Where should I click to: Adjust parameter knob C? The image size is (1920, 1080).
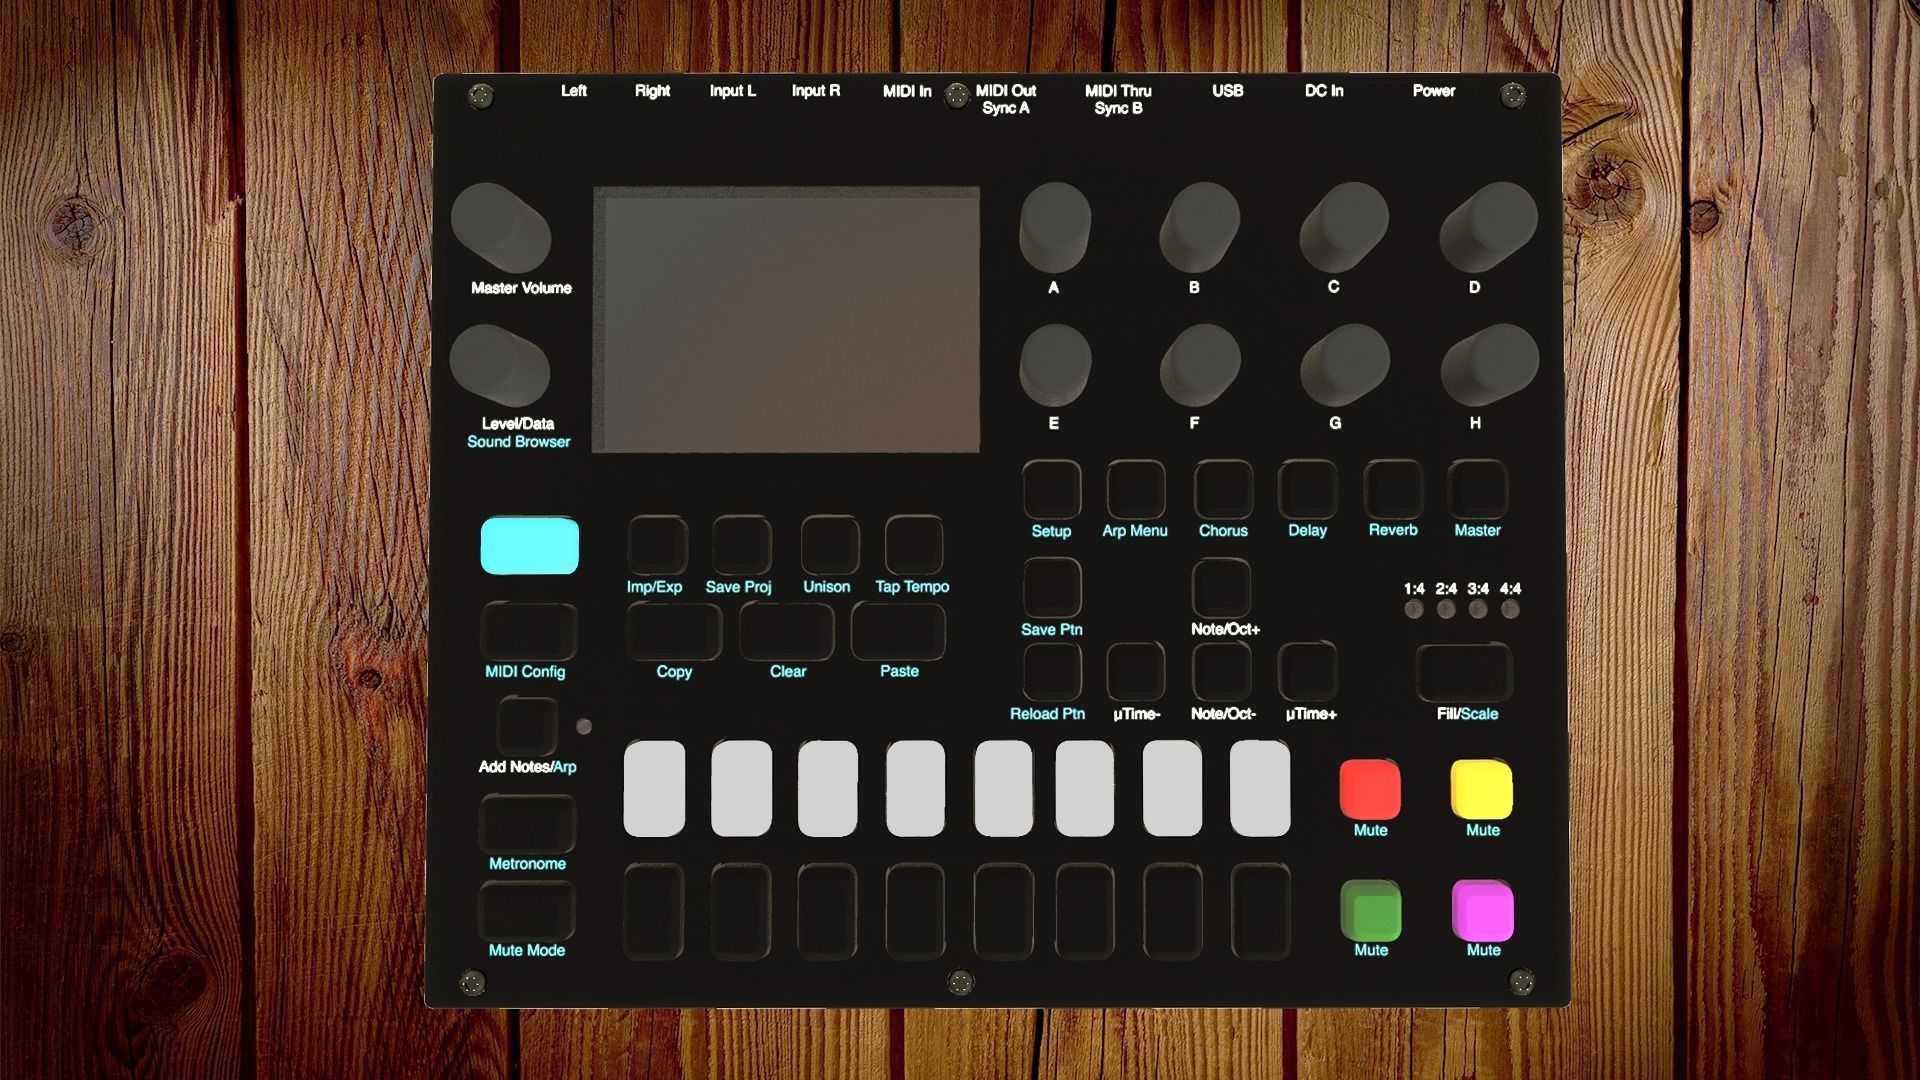[1343, 226]
